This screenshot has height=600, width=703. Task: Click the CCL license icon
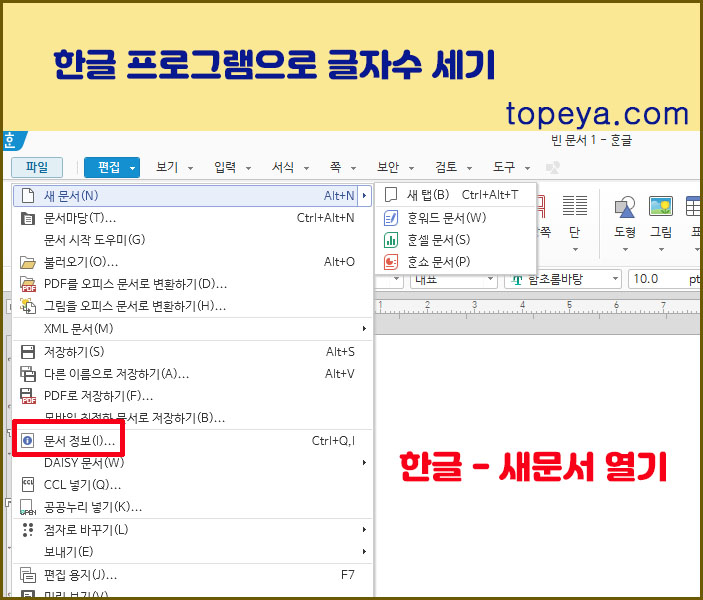[28, 485]
